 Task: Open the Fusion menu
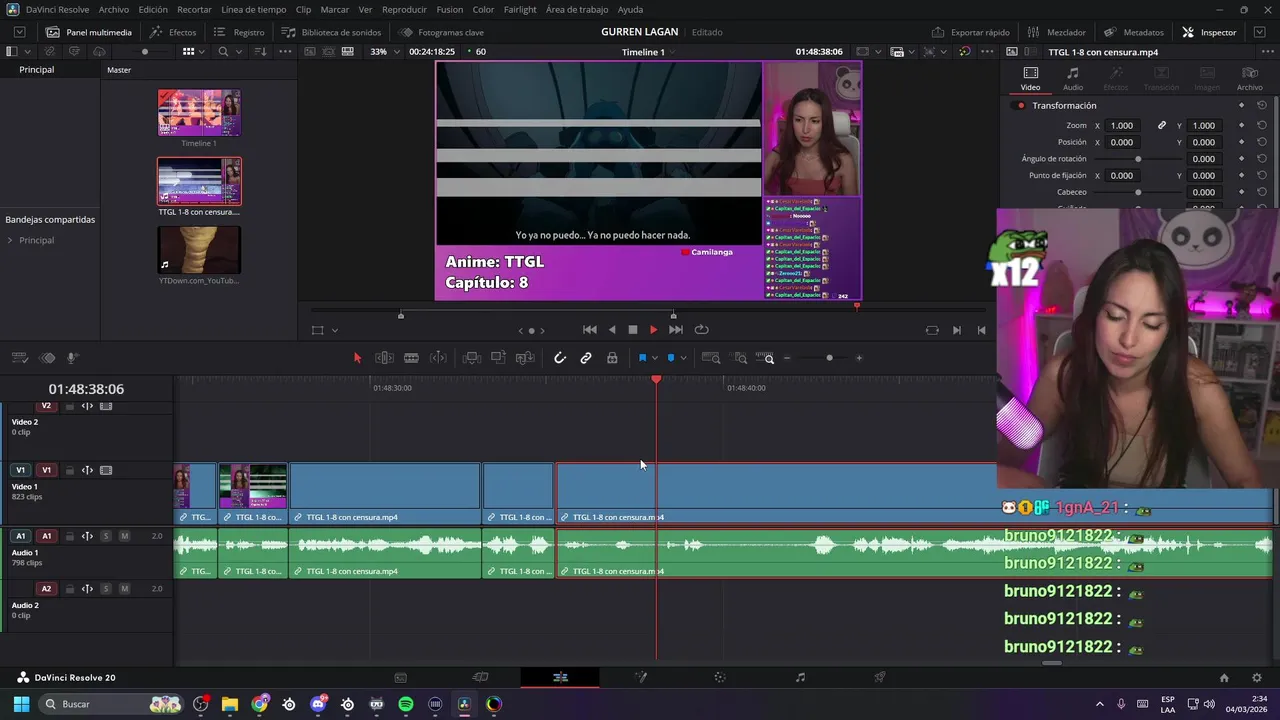tap(450, 9)
